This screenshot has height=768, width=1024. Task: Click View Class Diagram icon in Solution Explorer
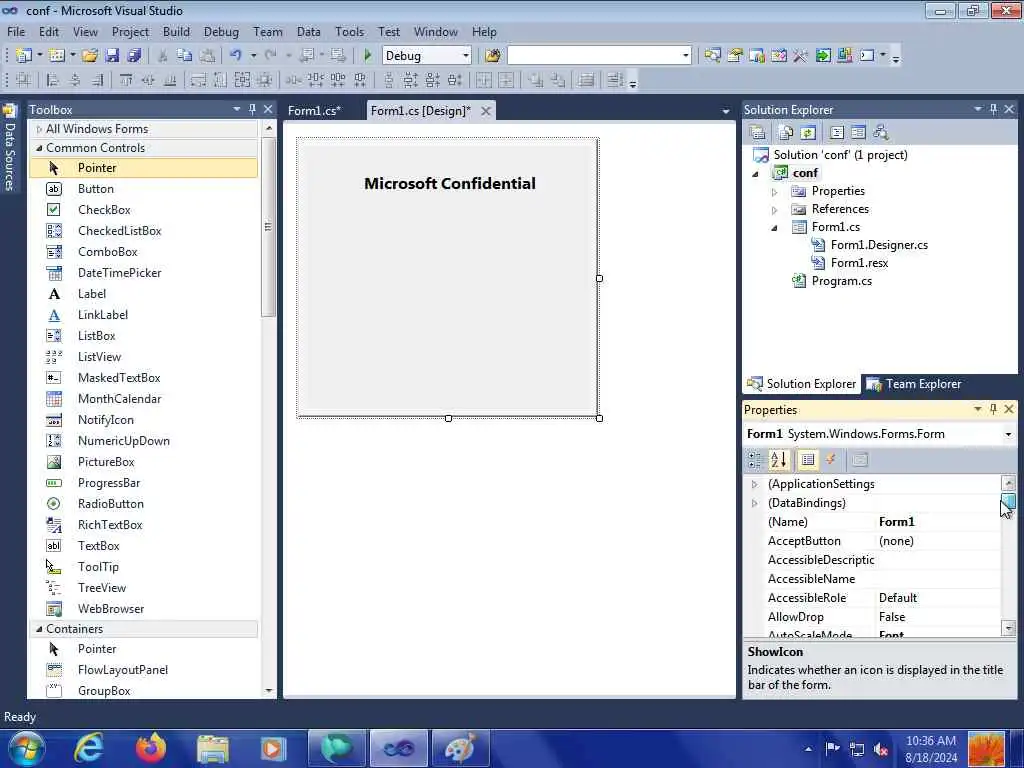point(881,133)
